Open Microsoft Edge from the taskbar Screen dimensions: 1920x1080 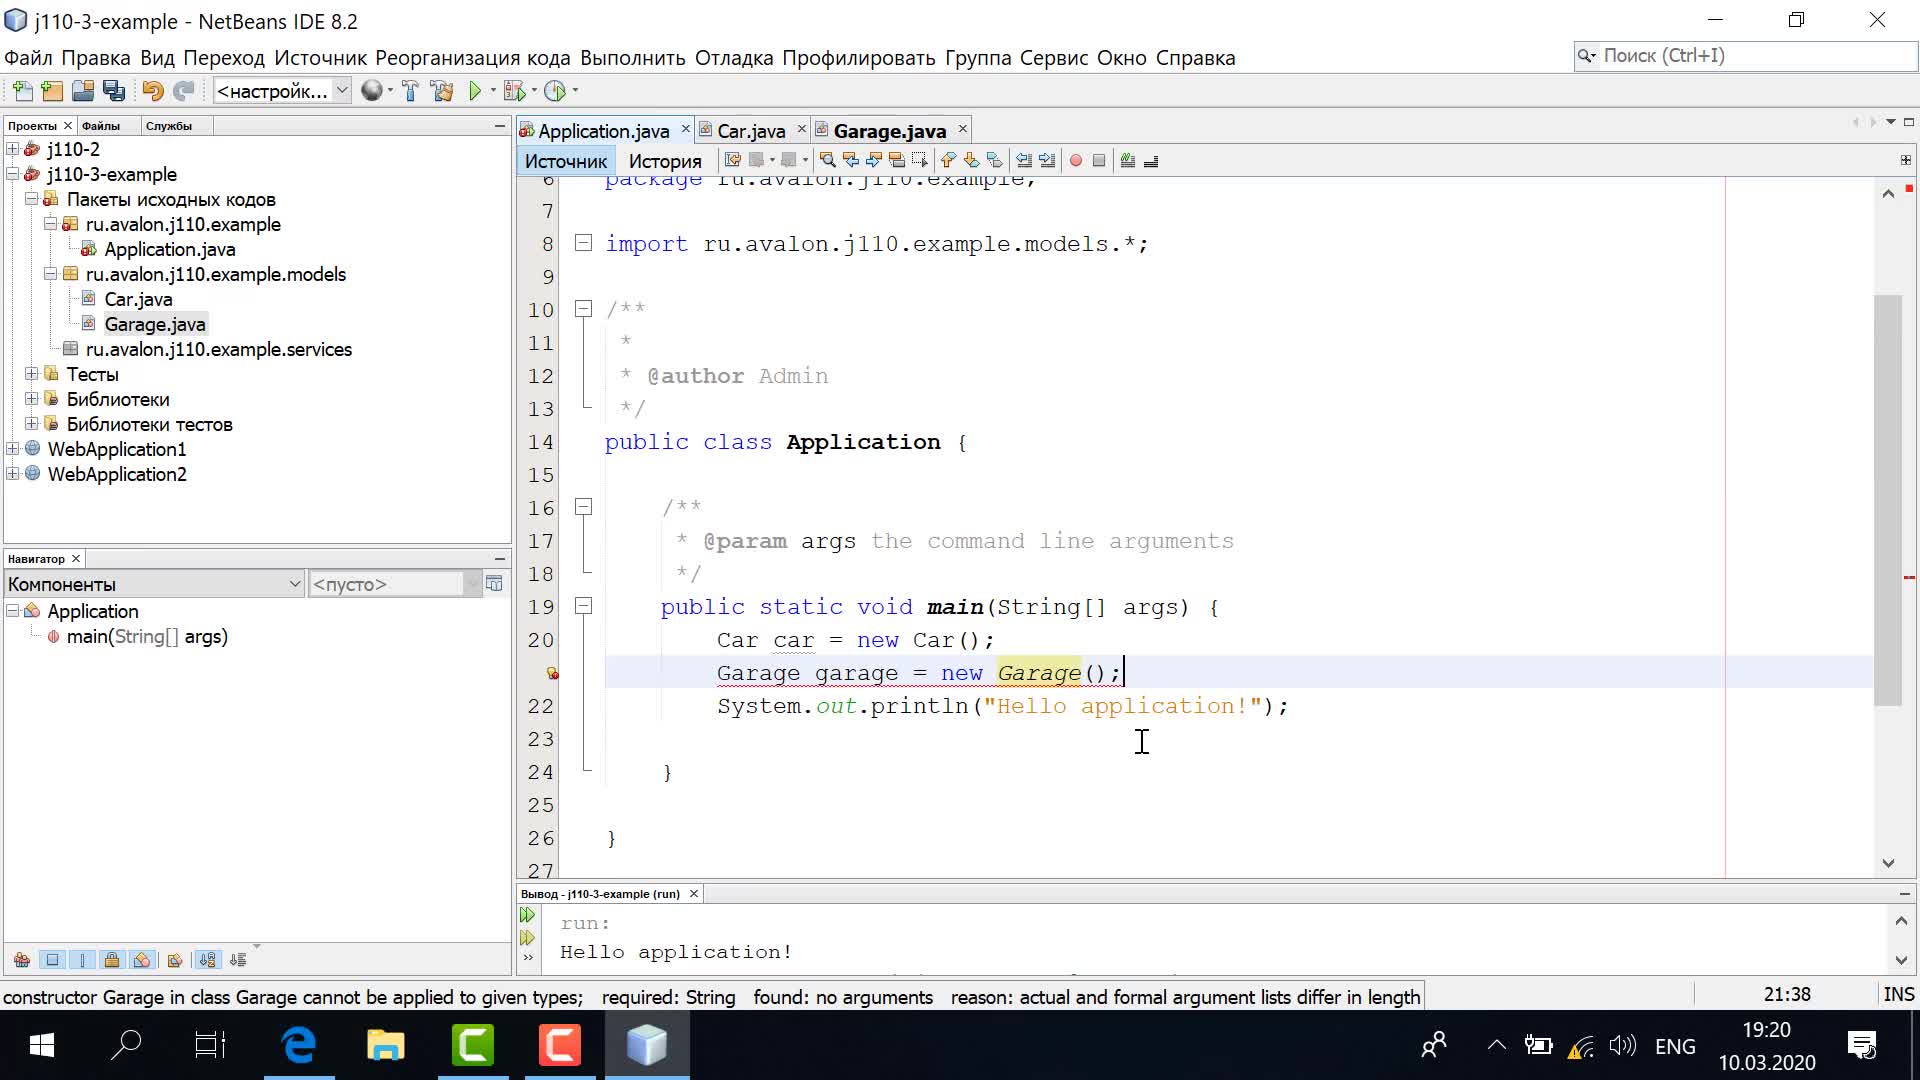pyautogui.click(x=299, y=1045)
